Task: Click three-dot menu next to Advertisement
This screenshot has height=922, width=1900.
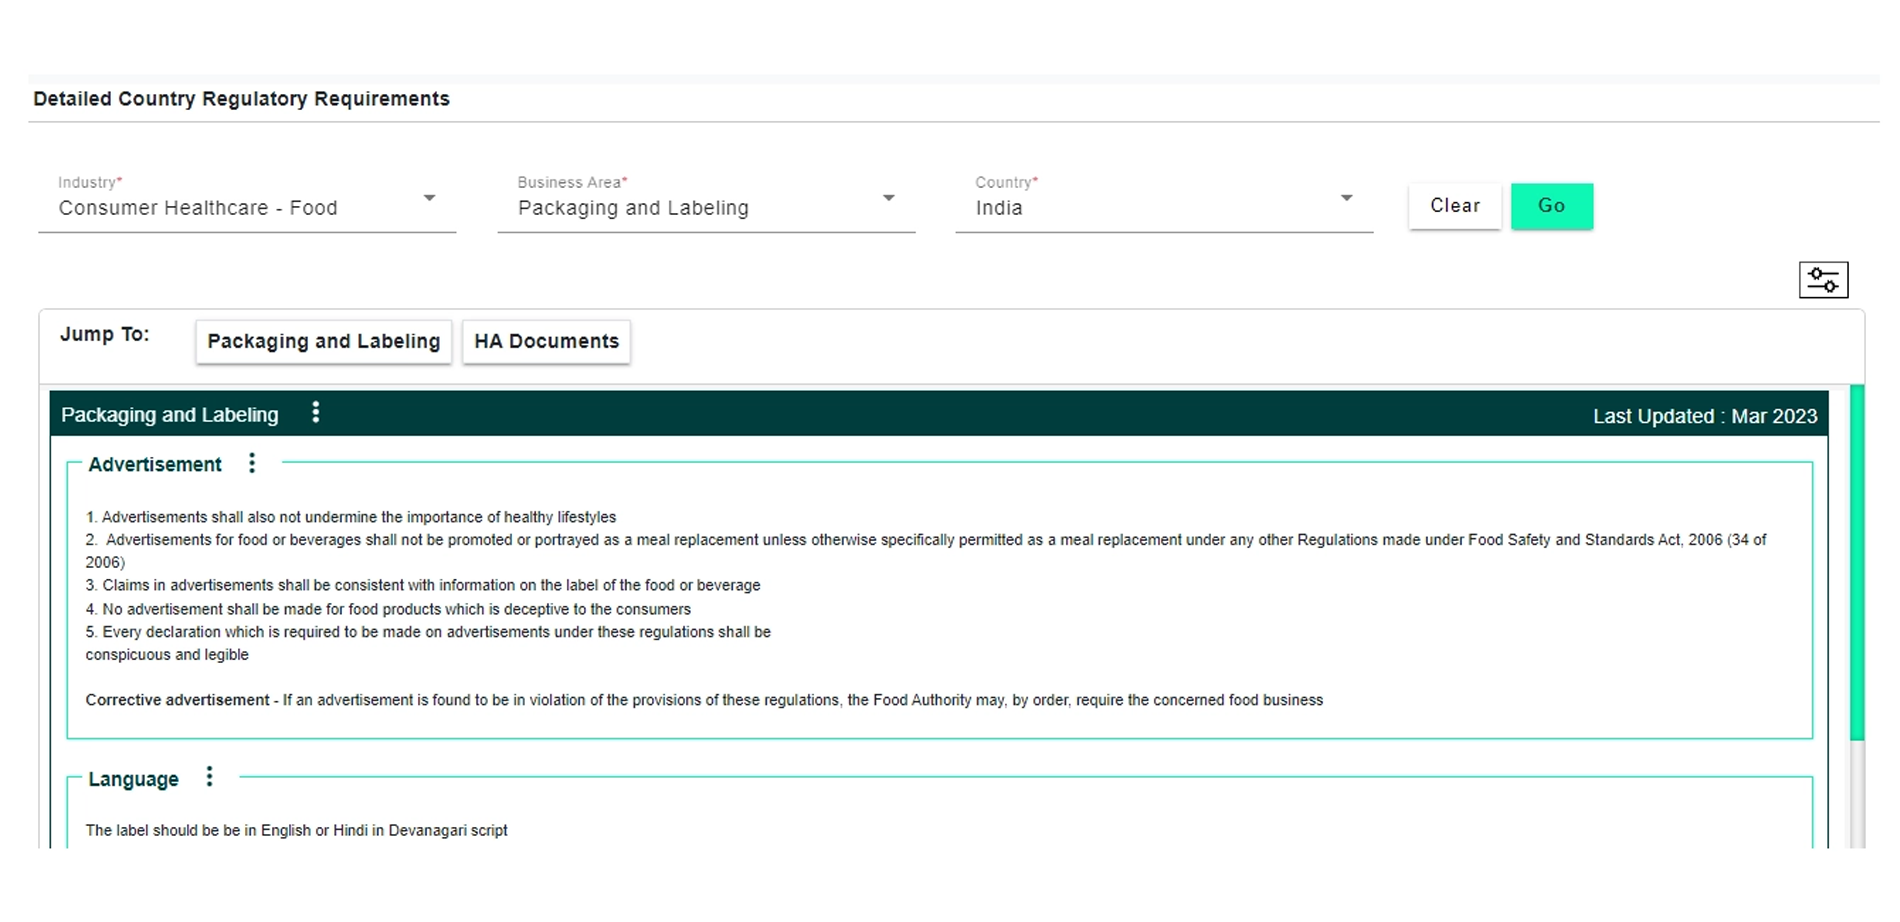Action: tap(252, 463)
